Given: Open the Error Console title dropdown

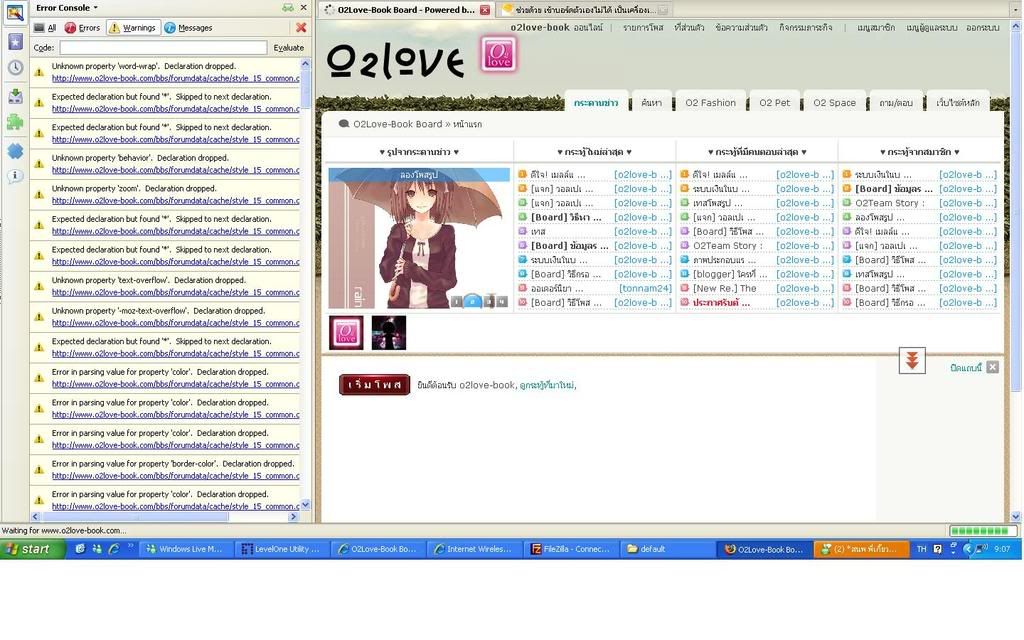Looking at the screenshot, I should (x=67, y=8).
